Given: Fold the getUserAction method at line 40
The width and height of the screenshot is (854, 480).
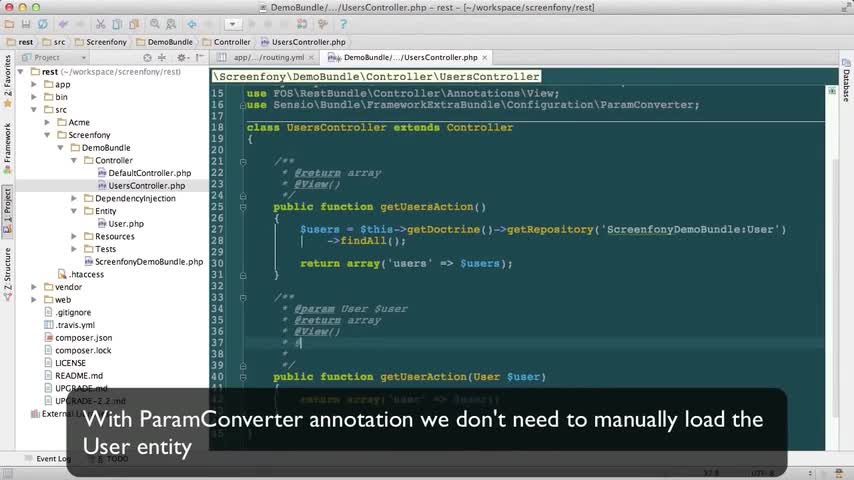Looking at the screenshot, I should pos(243,377).
